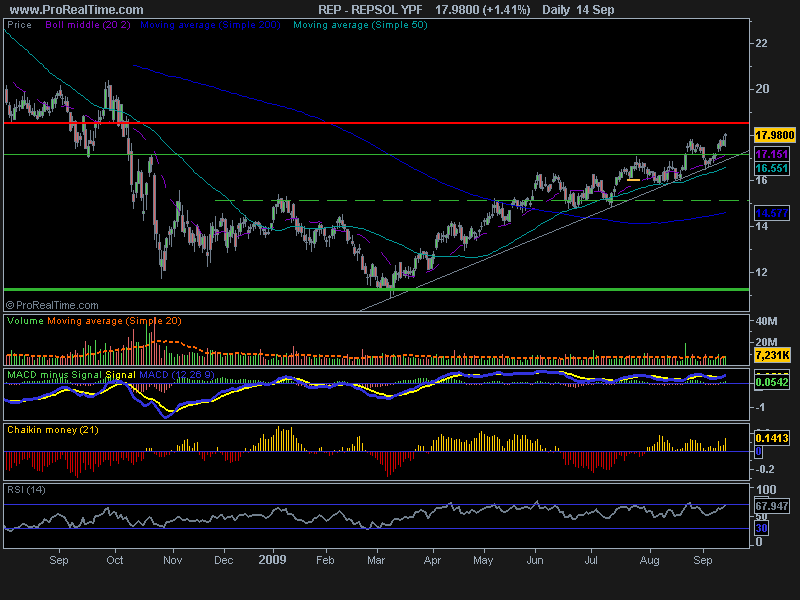Click the Nov month axis label
Image resolution: width=800 pixels, height=600 pixels.
172,560
